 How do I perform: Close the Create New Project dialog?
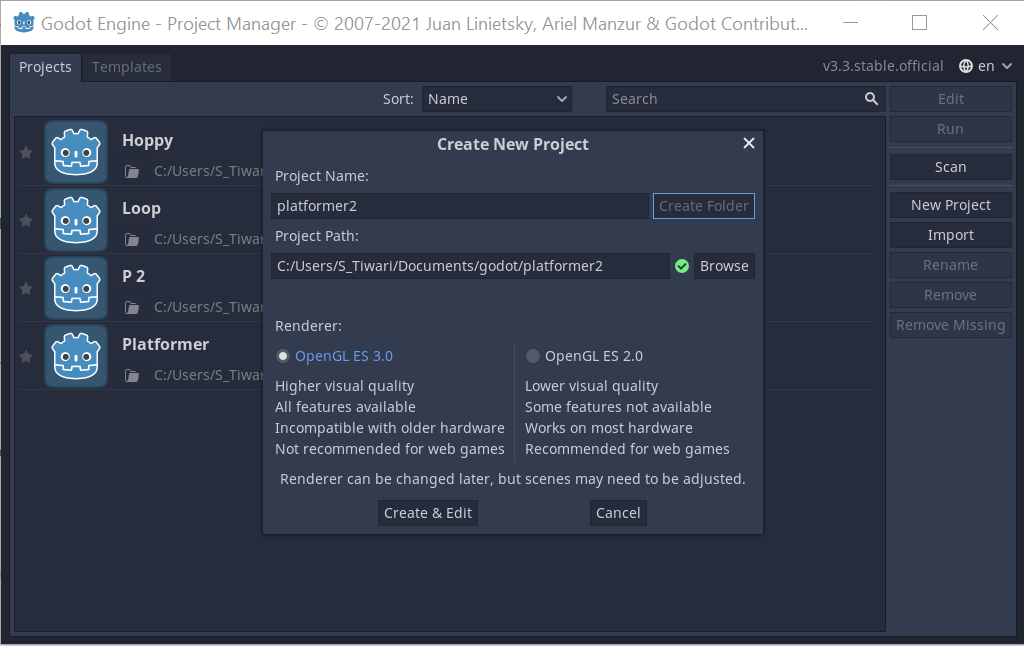point(748,143)
